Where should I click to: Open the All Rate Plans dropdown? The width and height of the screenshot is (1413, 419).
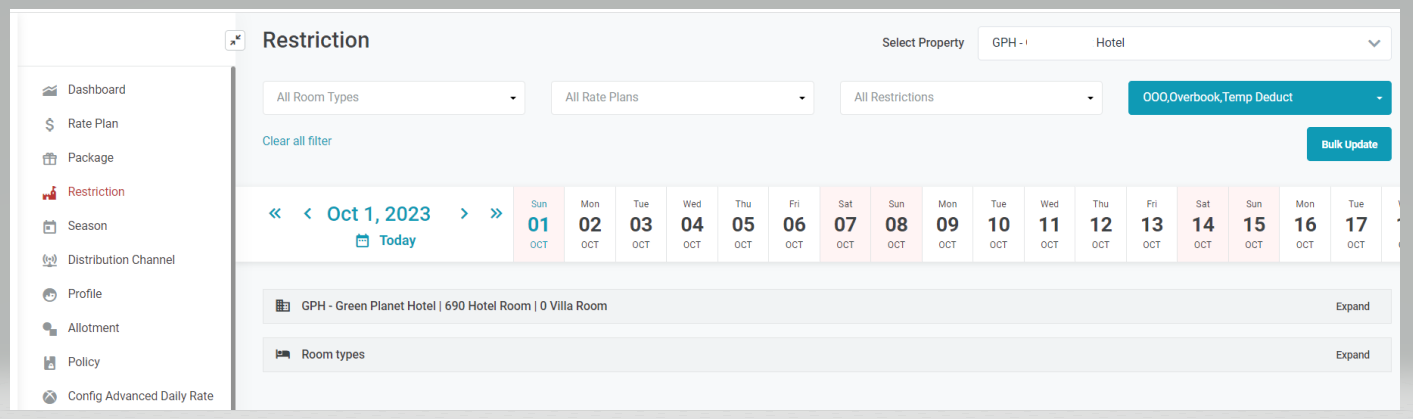point(682,98)
